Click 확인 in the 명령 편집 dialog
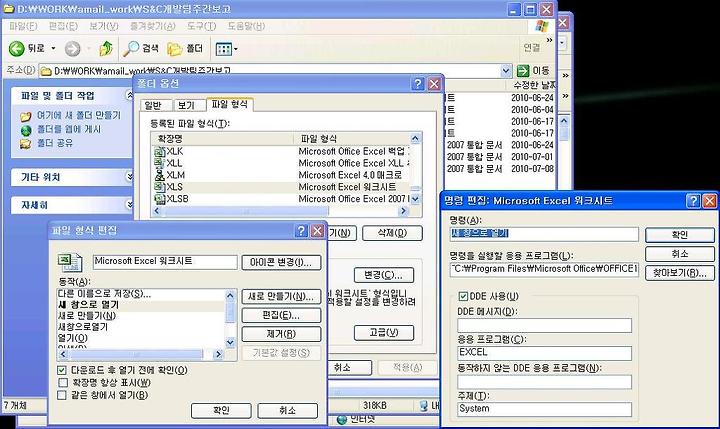 (680, 235)
